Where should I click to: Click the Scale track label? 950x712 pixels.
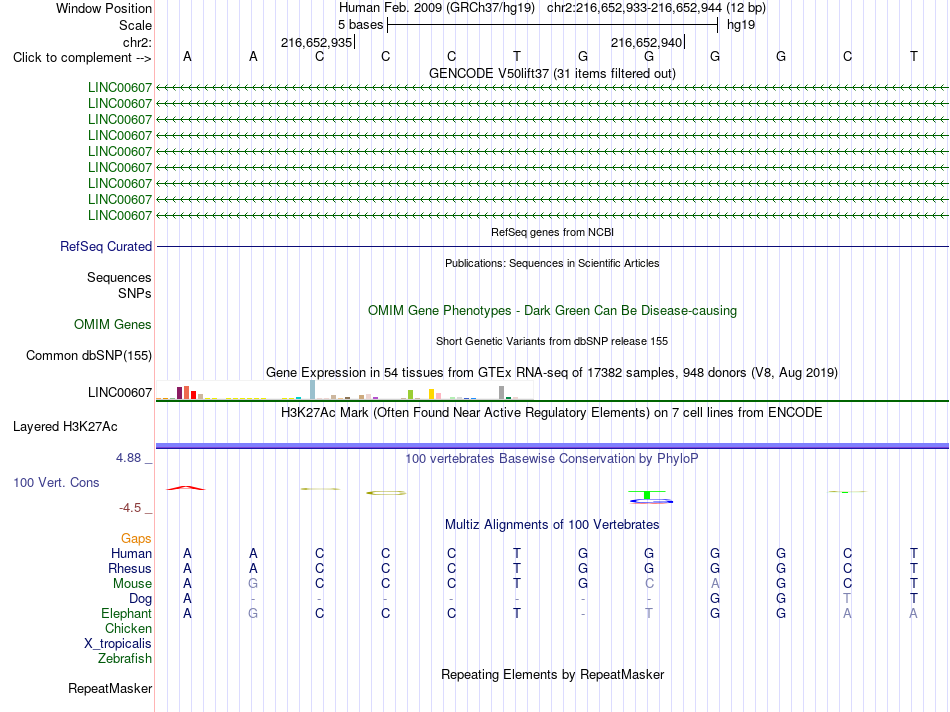click(x=135, y=25)
